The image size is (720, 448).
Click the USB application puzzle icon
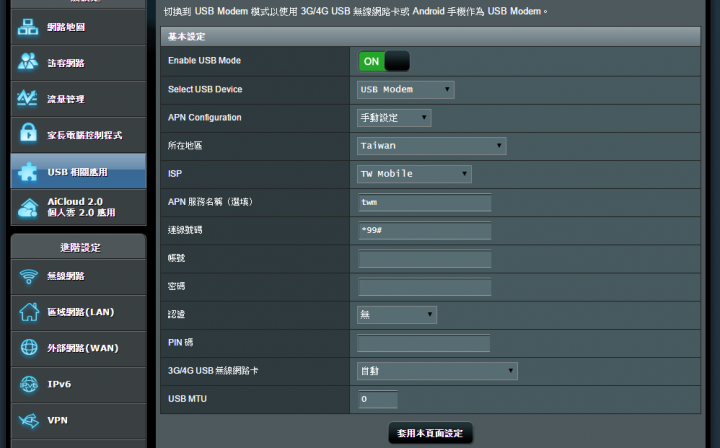(x=28, y=172)
